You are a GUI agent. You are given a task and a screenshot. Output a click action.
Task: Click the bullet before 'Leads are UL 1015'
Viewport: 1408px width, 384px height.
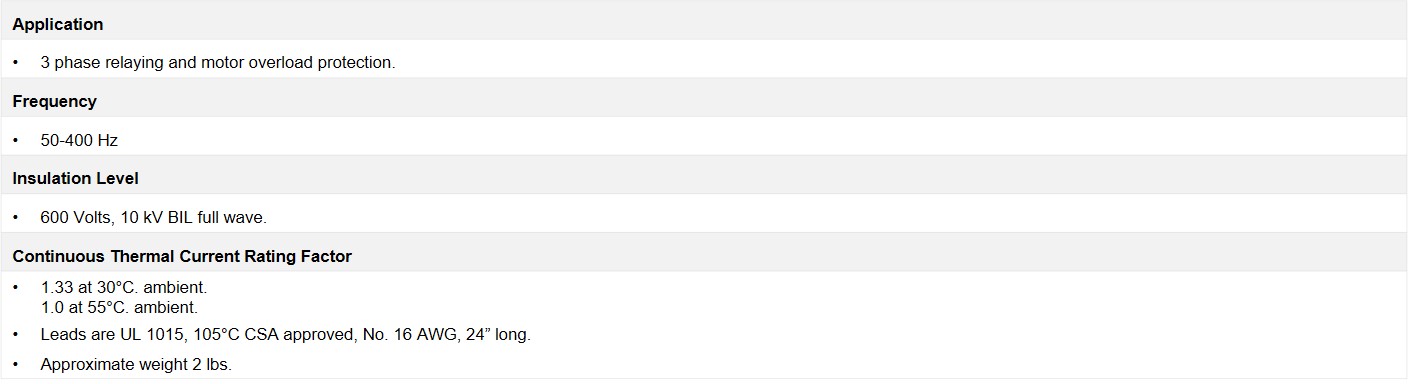16,334
